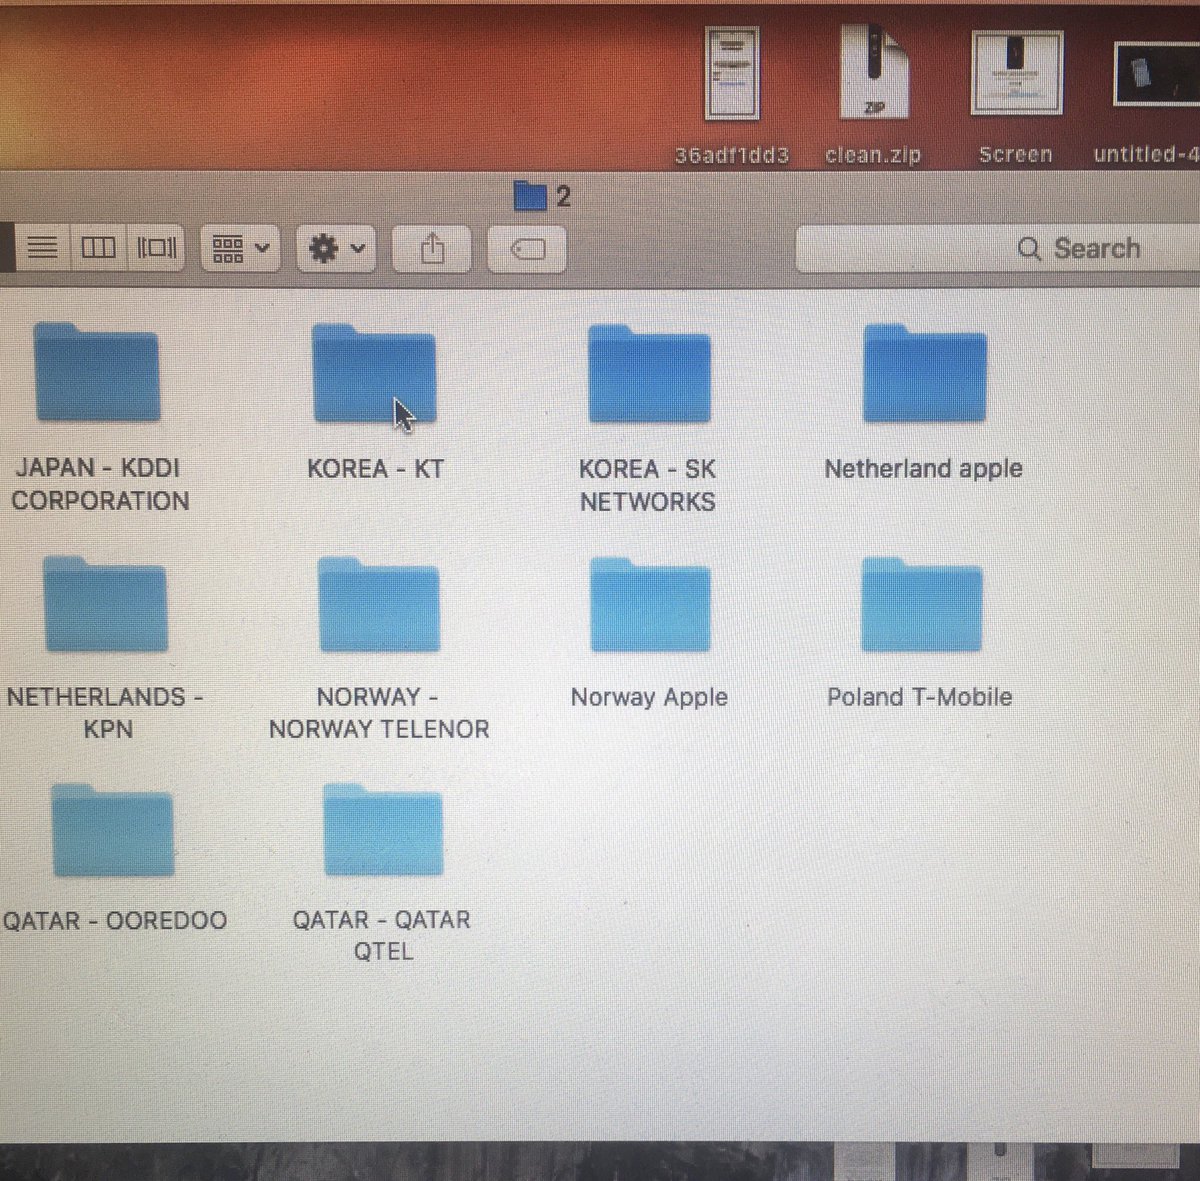Select the Norway Apple folder icon

650,604
